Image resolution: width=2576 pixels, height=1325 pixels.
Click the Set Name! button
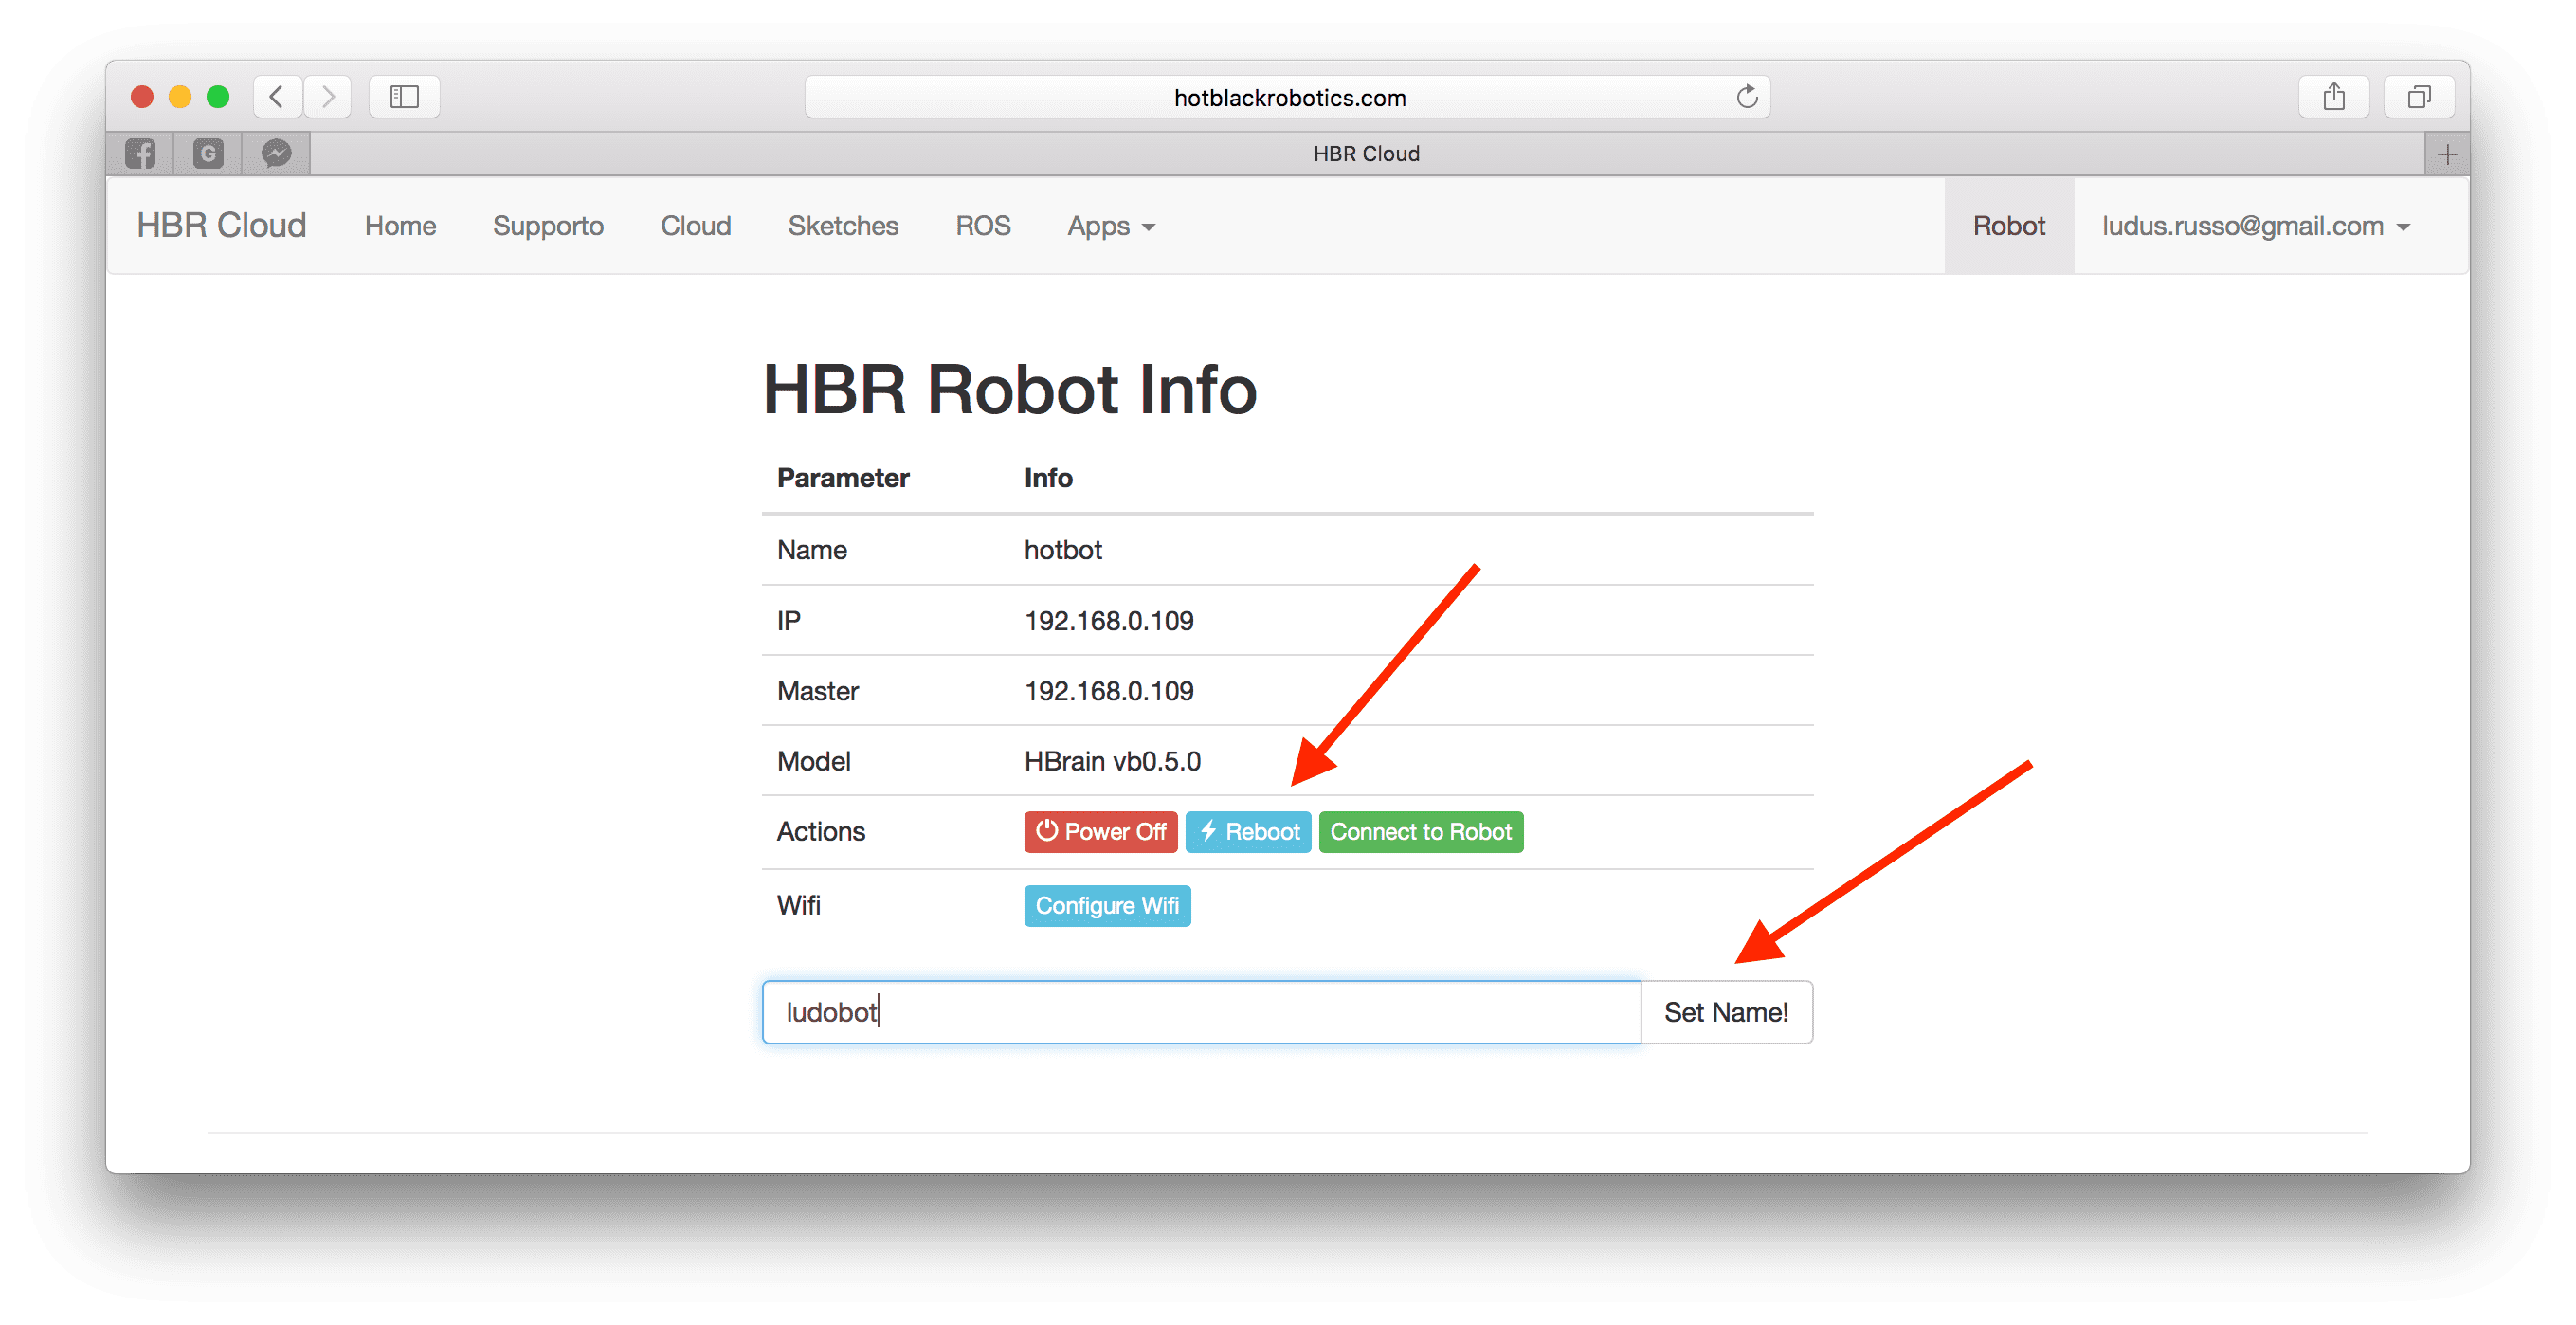coord(1725,1012)
